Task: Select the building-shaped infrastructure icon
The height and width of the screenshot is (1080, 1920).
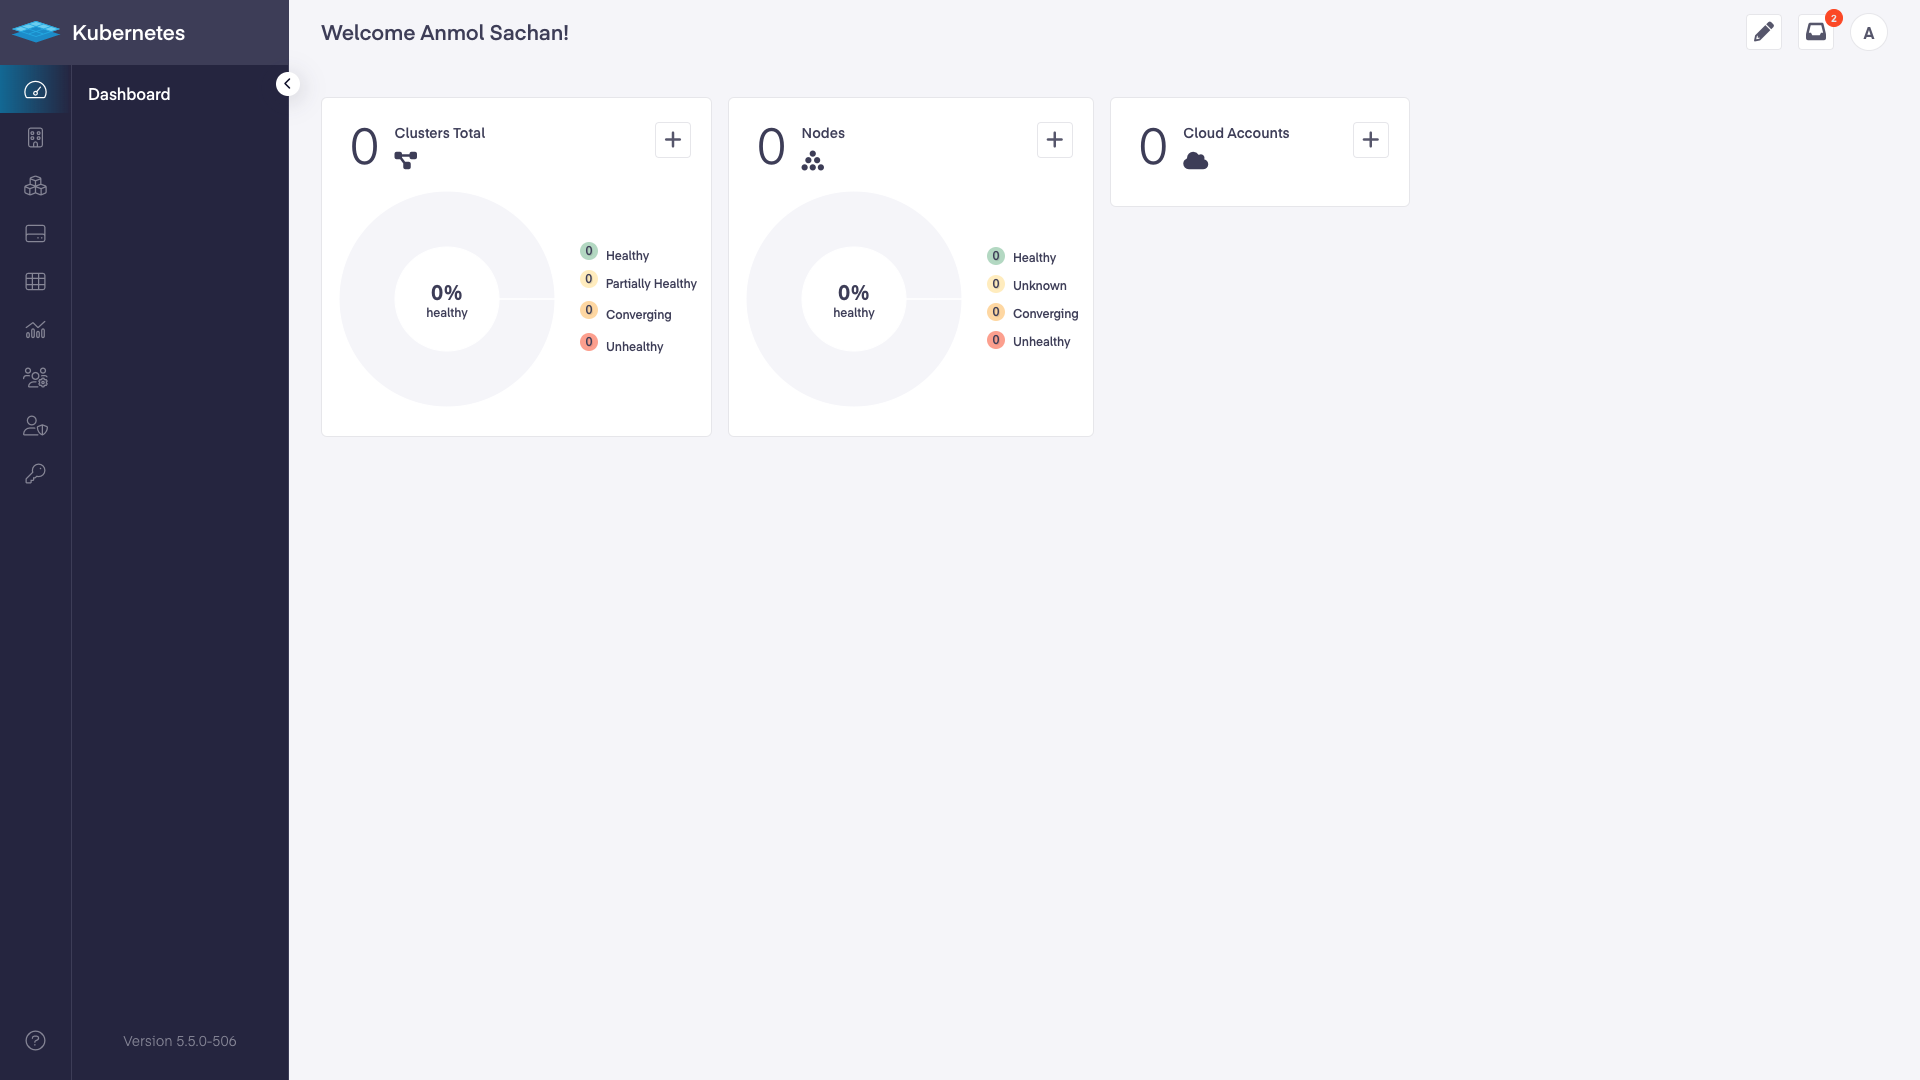Action: pos(35,138)
